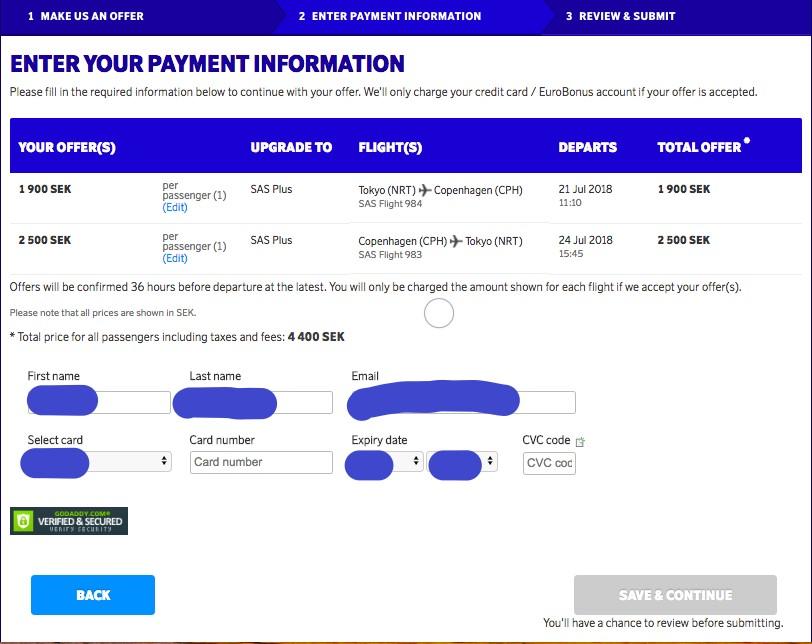Focus the Card number field
This screenshot has height=644, width=812.
[261, 462]
